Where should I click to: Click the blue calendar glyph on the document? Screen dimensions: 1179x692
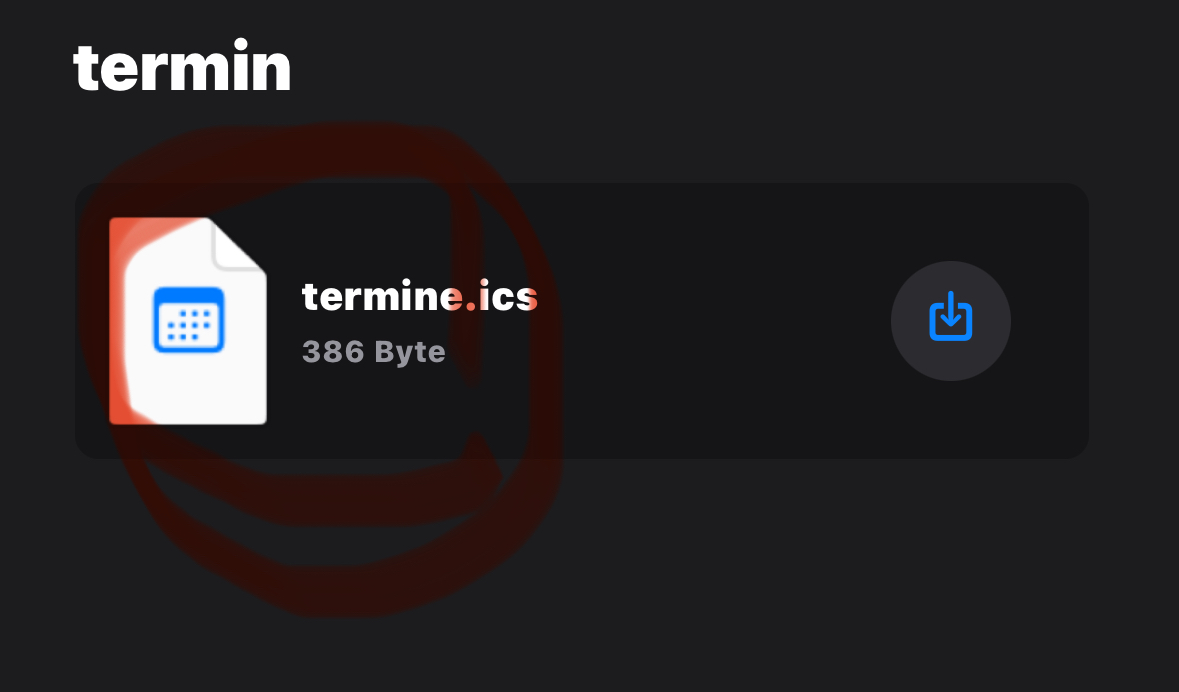click(189, 320)
